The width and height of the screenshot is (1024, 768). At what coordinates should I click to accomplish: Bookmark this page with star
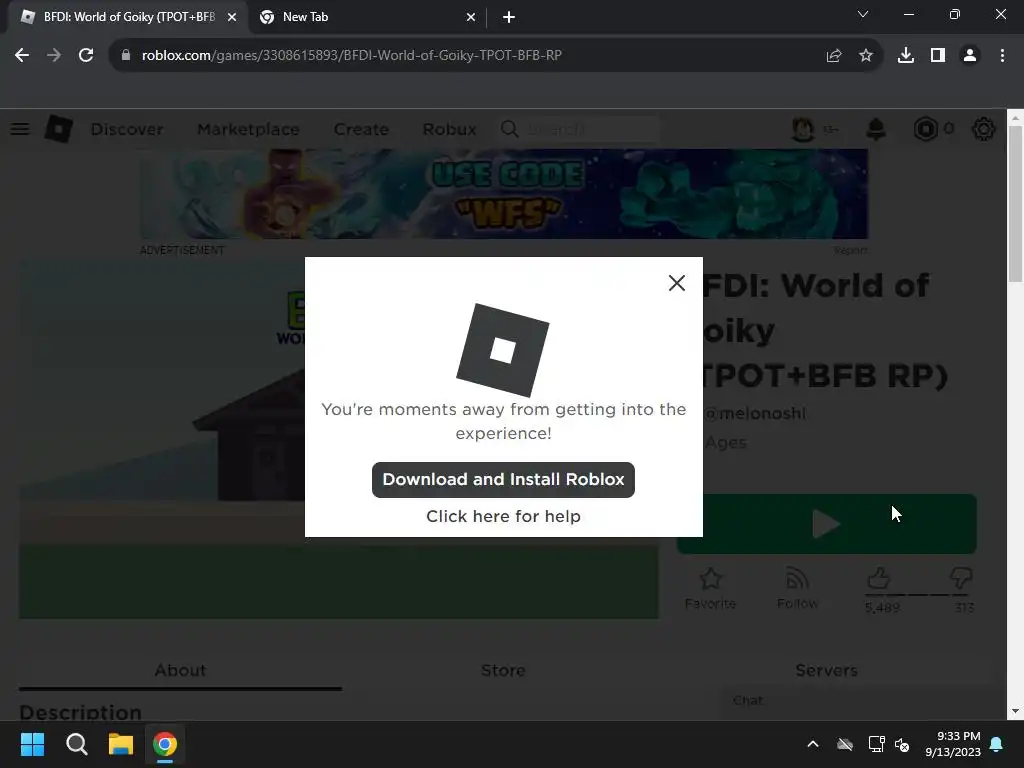(866, 56)
